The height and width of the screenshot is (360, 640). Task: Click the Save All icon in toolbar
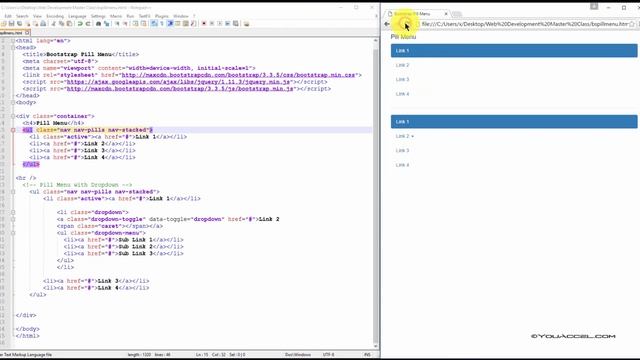click(x=19, y=24)
